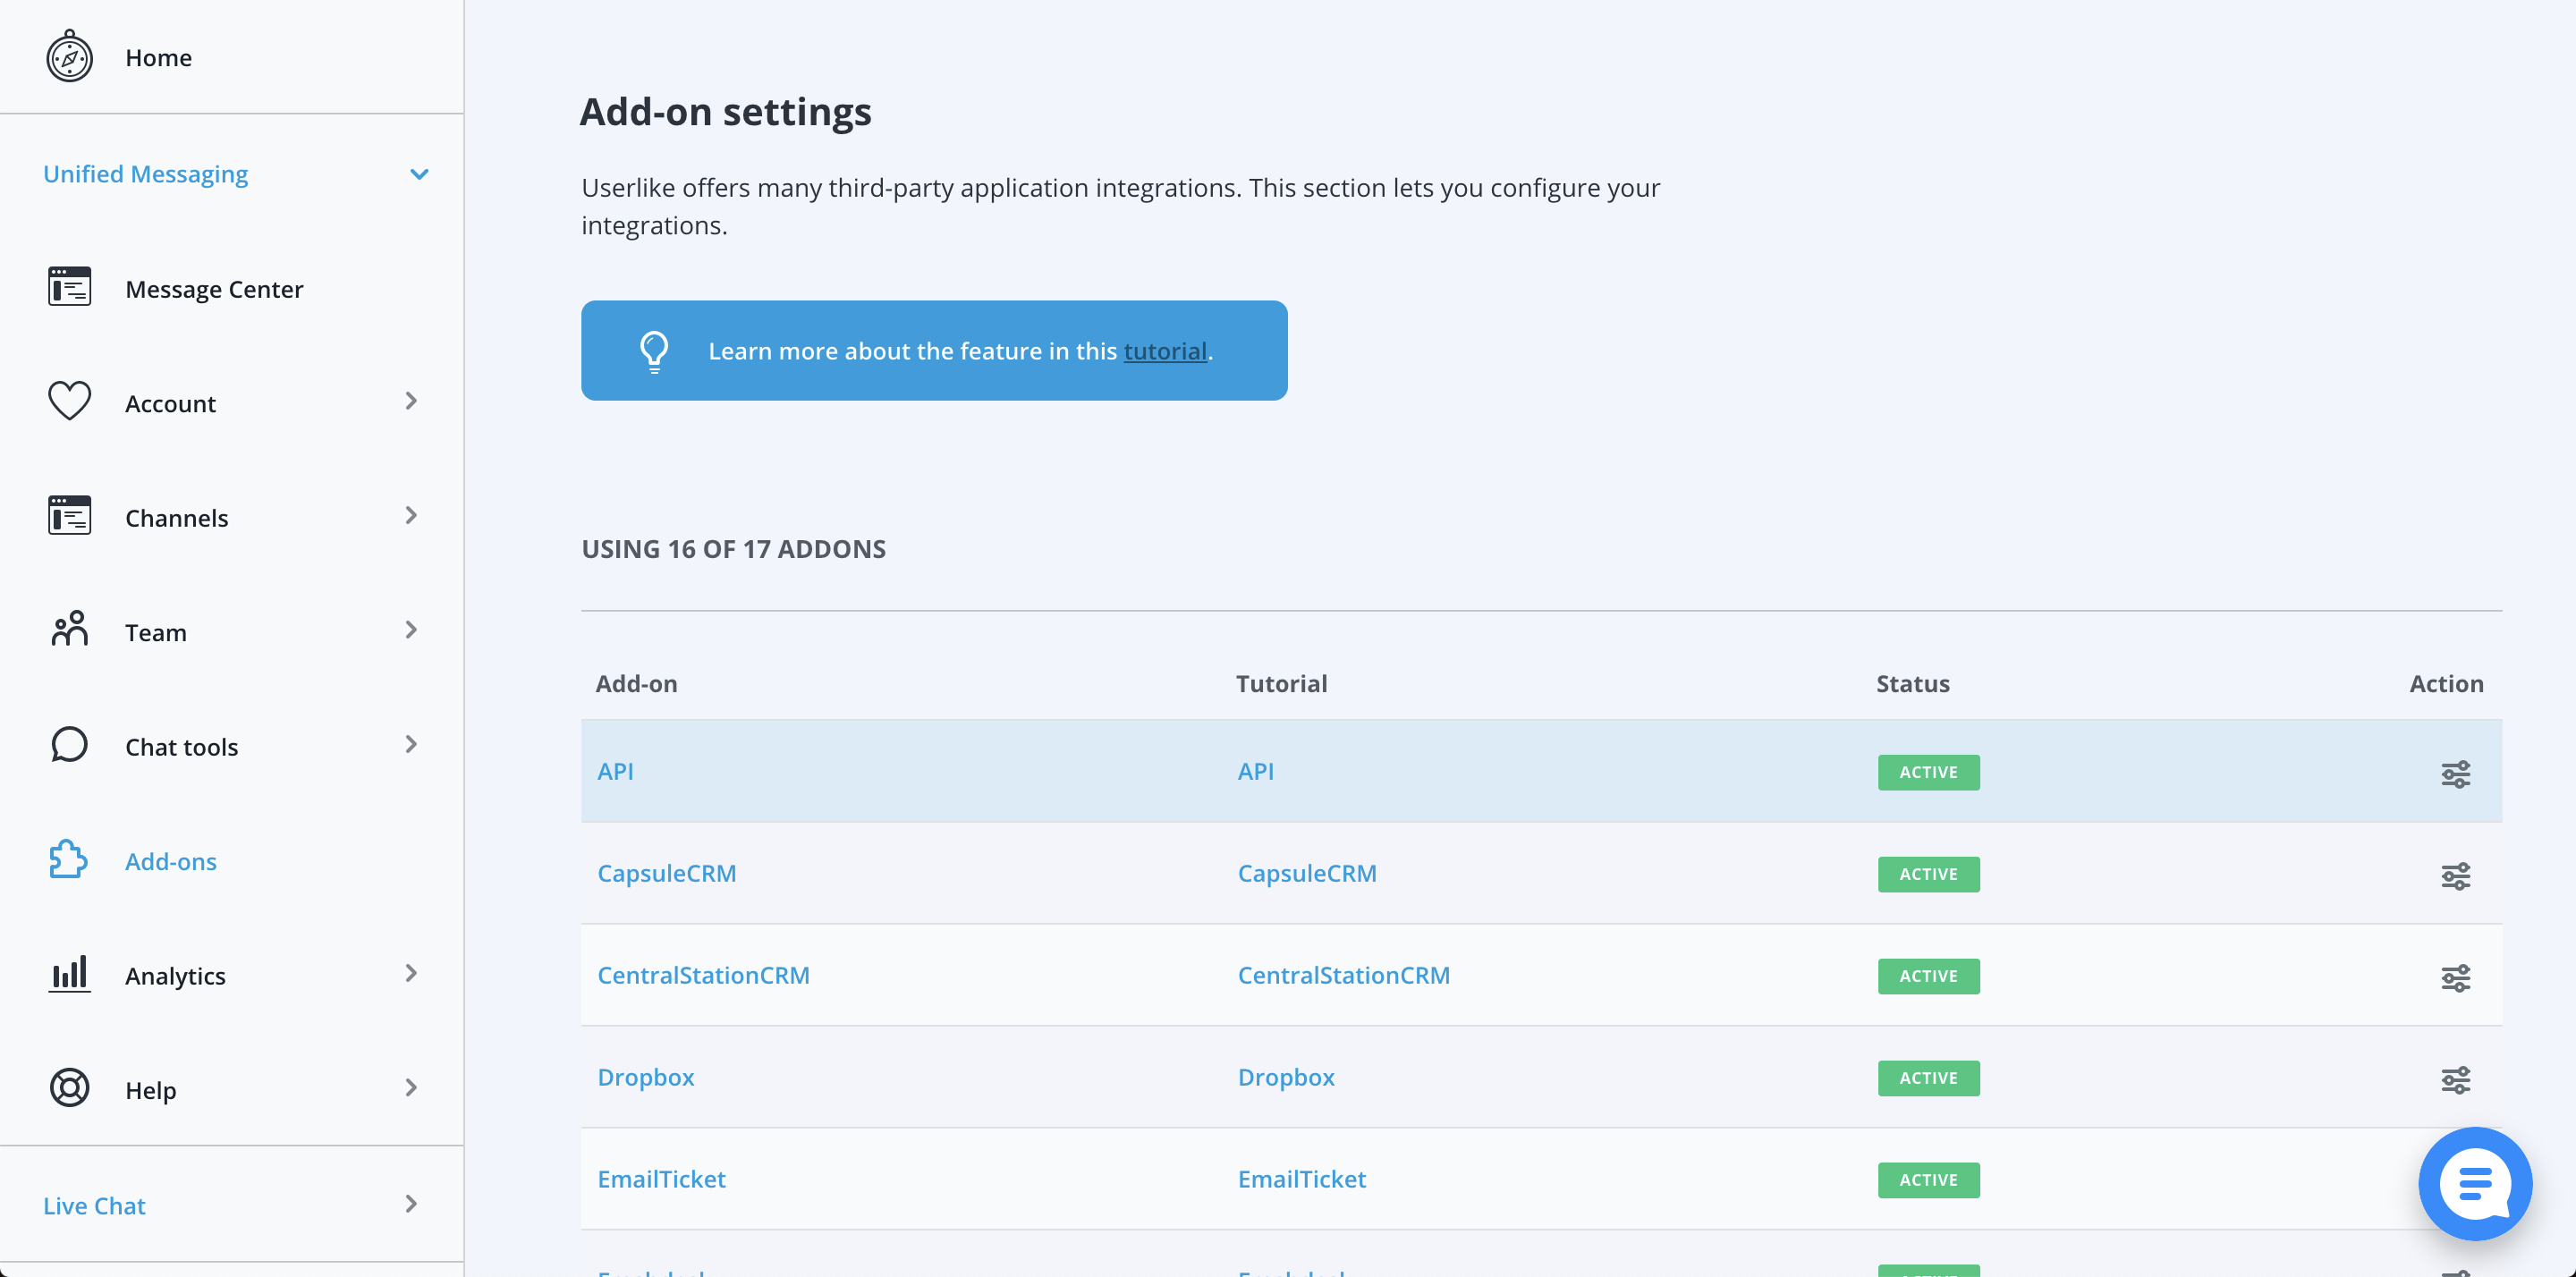Open settings sliders for CapsuleCRM add-on
This screenshot has width=2576, height=1277.
pos(2455,875)
